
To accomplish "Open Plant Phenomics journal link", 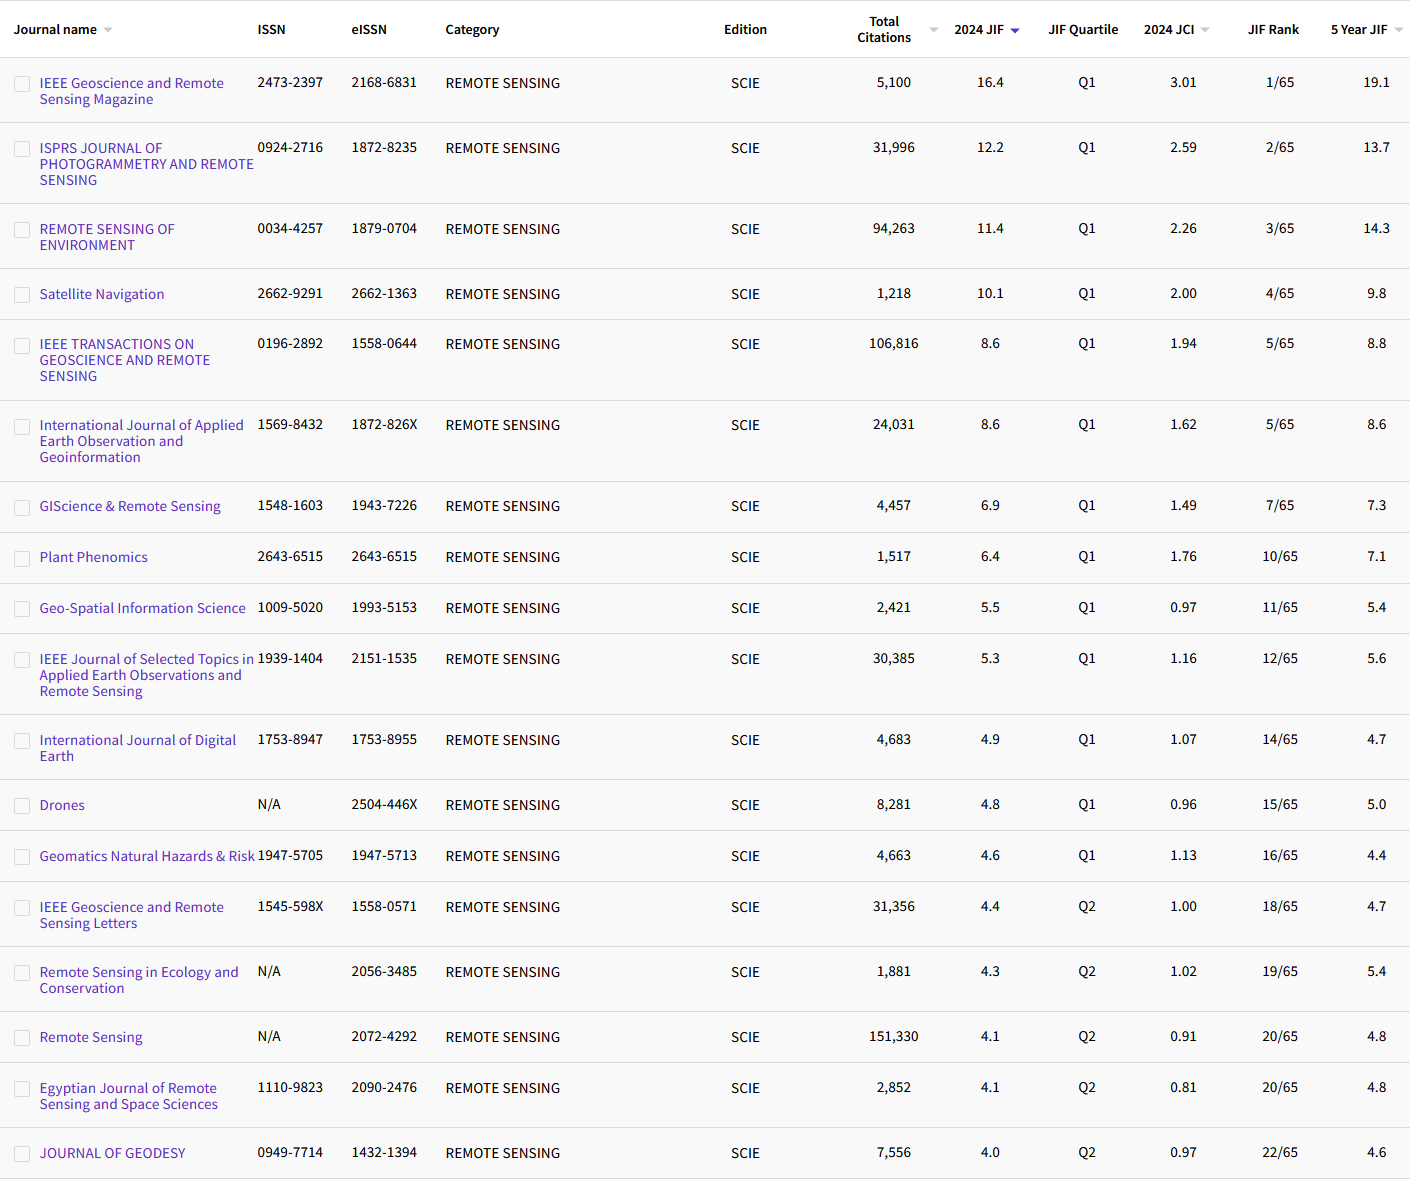I will coord(94,557).
